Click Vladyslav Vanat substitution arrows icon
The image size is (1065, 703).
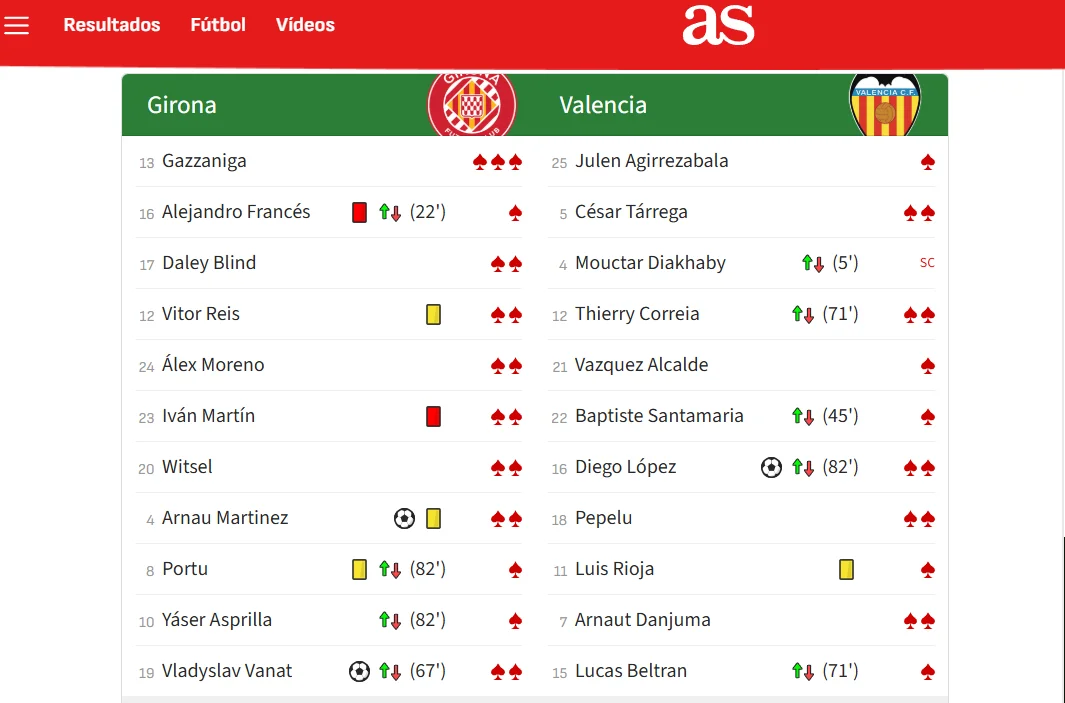(390, 671)
